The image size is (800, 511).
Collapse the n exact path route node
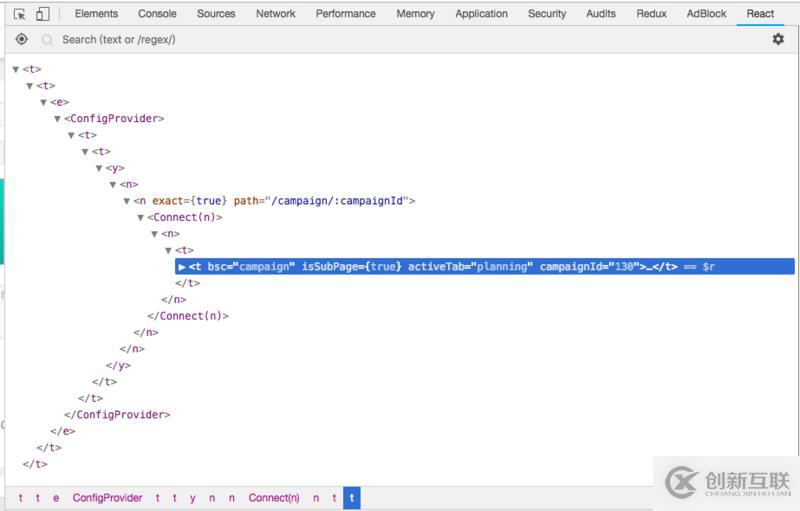pyautogui.click(x=127, y=201)
